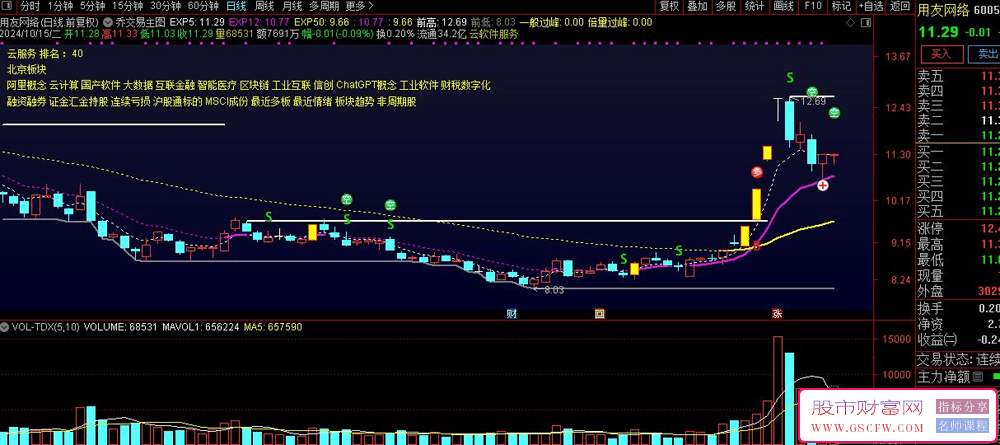
Task: Switch to the 60分钟 period
Action: 203,6
